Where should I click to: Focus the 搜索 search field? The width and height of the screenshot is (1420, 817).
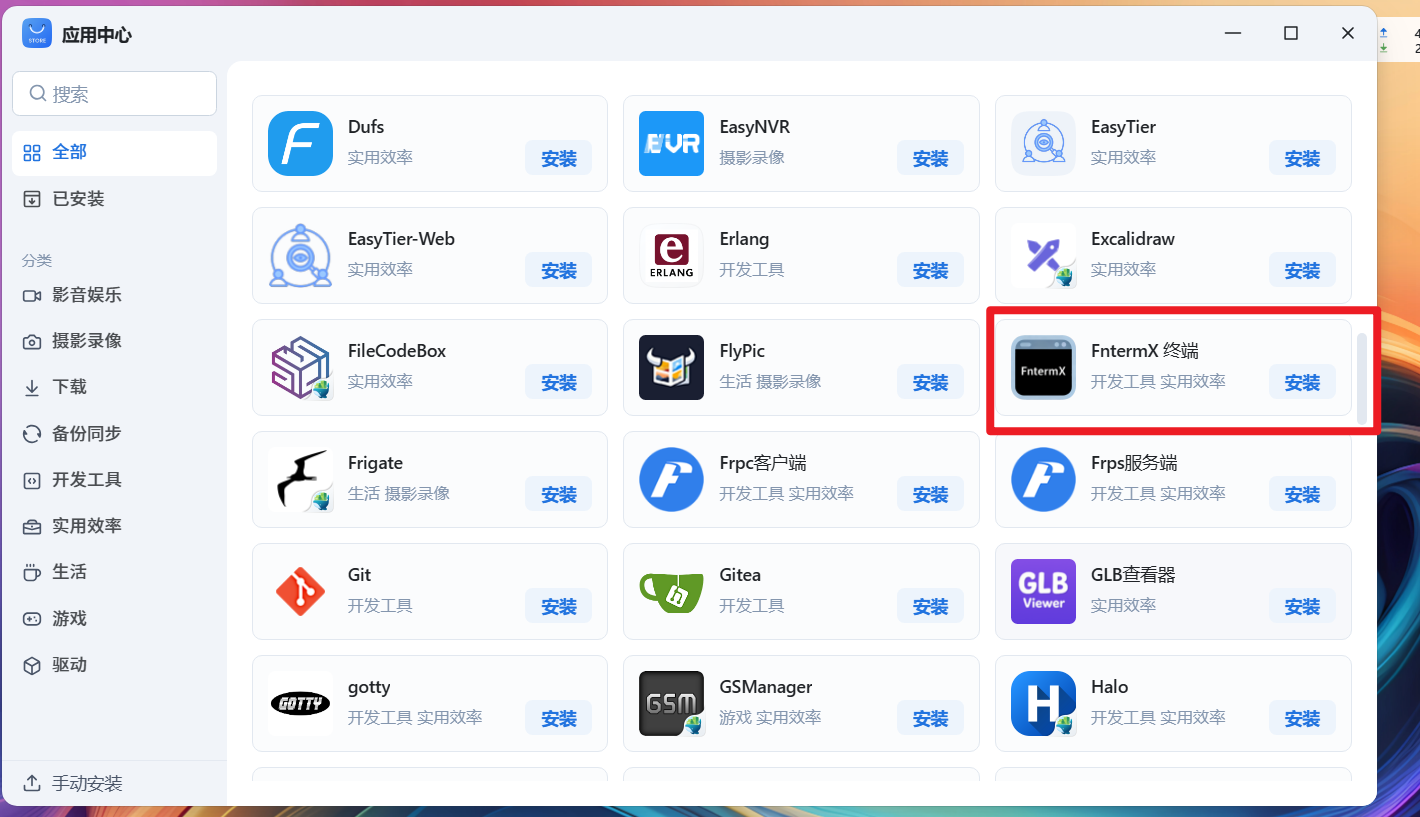tap(114, 93)
